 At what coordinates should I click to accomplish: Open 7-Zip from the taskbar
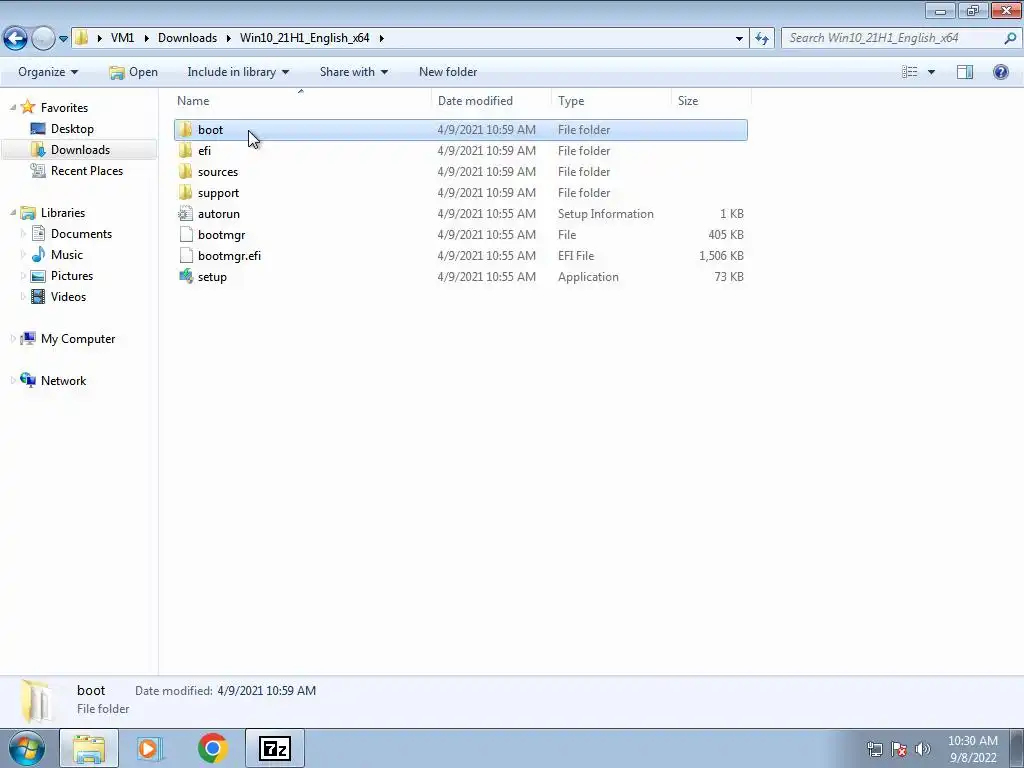275,748
